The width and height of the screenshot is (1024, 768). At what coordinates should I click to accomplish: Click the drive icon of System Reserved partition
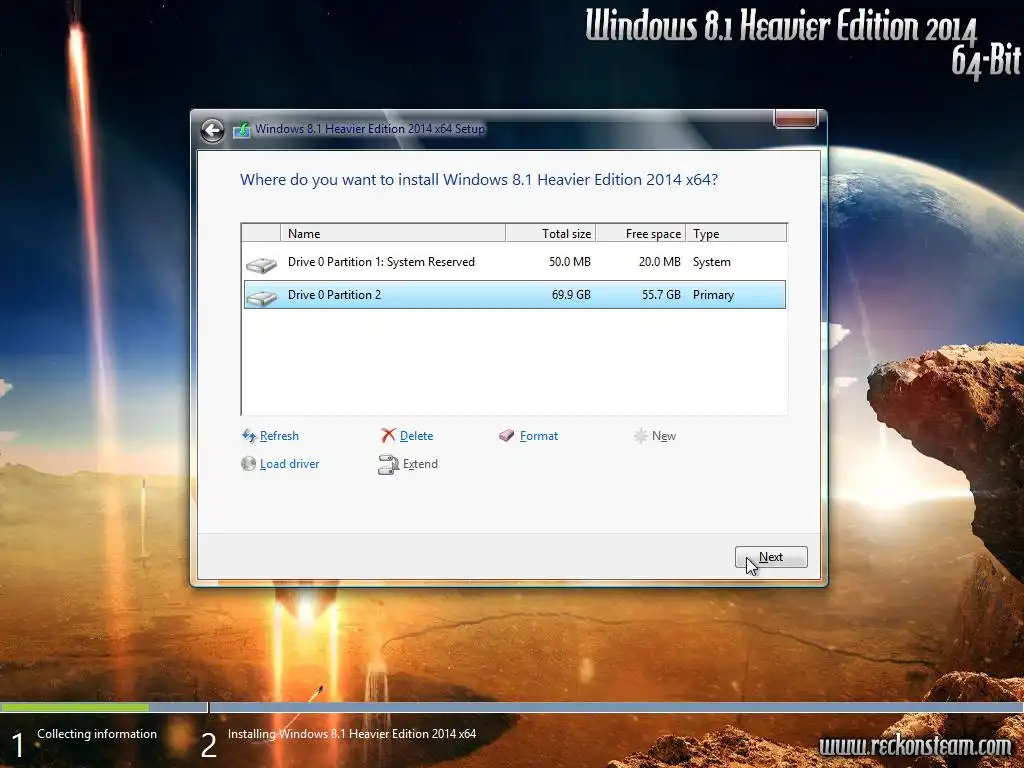click(261, 265)
